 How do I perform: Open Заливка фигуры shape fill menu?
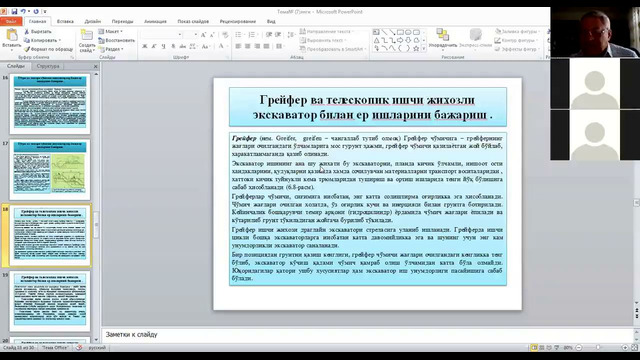tap(517, 31)
